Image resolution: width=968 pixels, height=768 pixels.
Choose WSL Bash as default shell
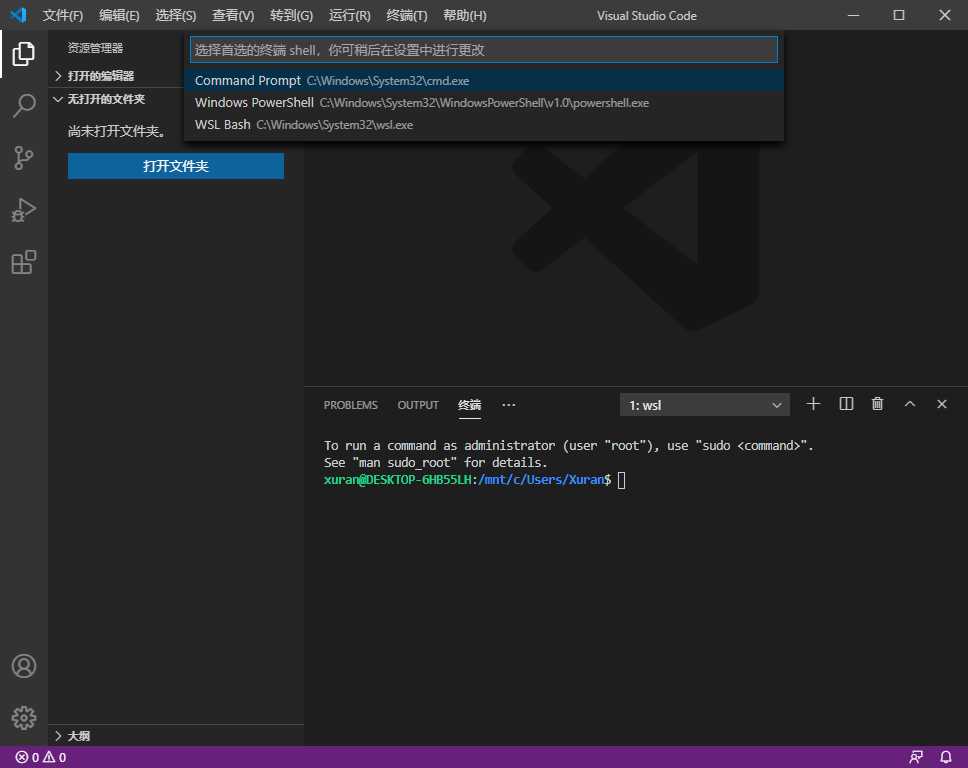pyautogui.click(x=484, y=125)
